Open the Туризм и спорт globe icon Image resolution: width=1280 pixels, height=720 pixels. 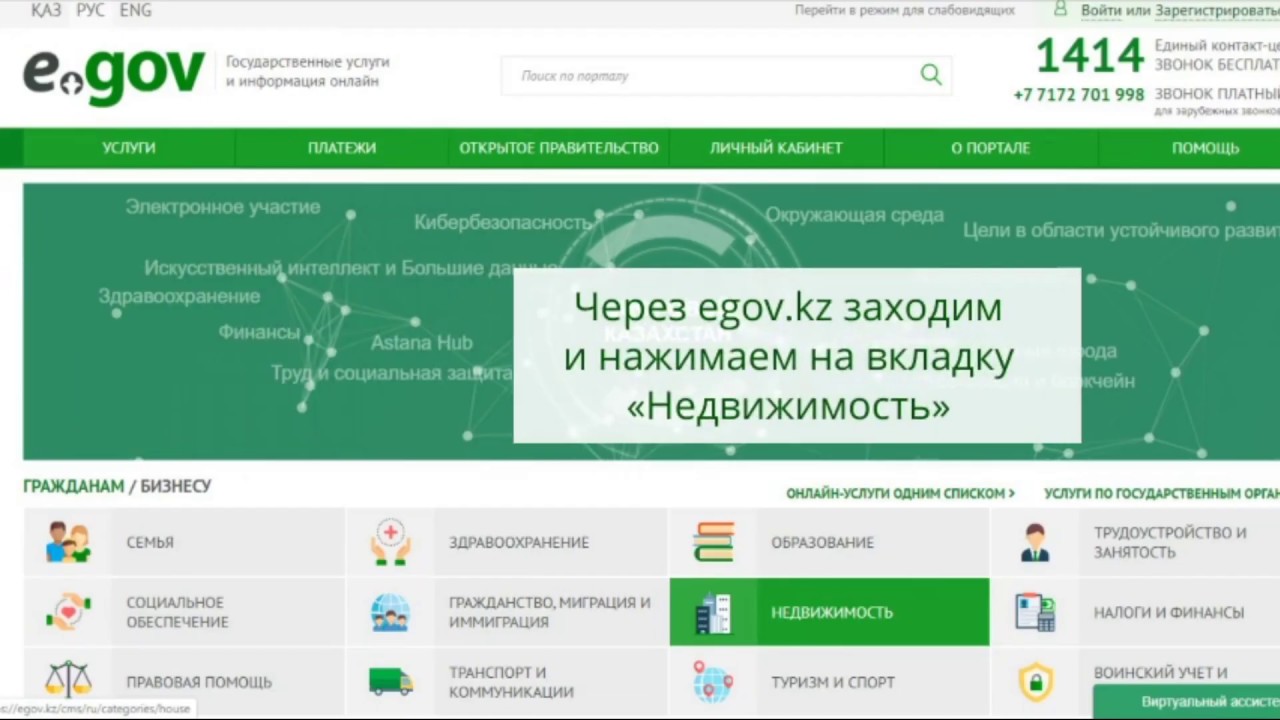tap(713, 682)
